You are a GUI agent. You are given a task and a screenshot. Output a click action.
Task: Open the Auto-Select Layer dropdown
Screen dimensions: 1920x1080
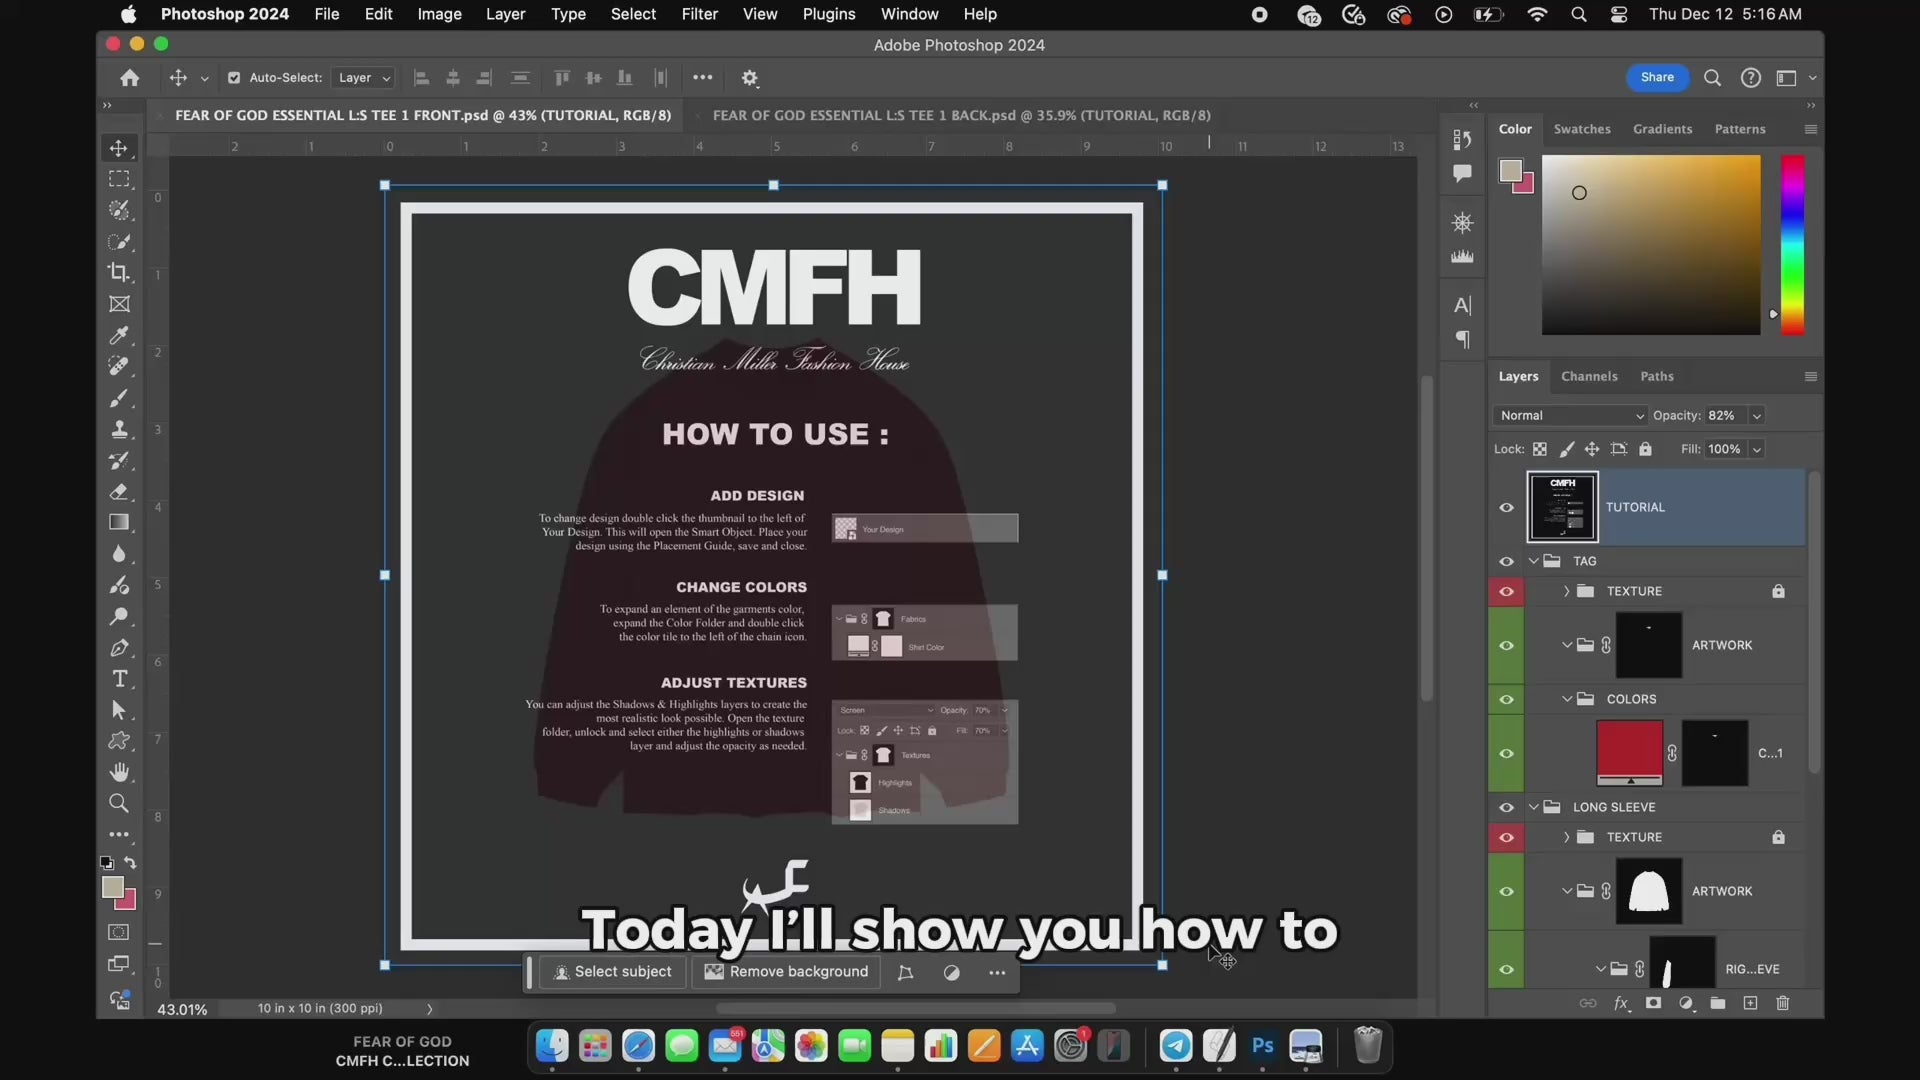pos(363,78)
